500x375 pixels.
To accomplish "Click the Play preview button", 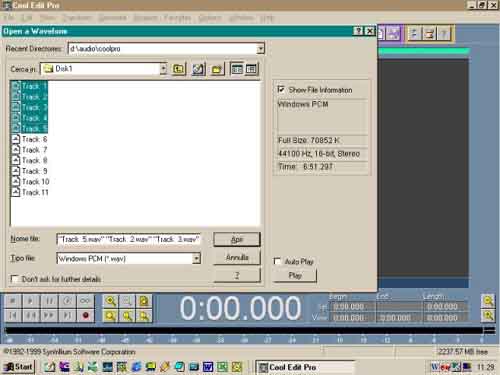I will click(x=295, y=276).
